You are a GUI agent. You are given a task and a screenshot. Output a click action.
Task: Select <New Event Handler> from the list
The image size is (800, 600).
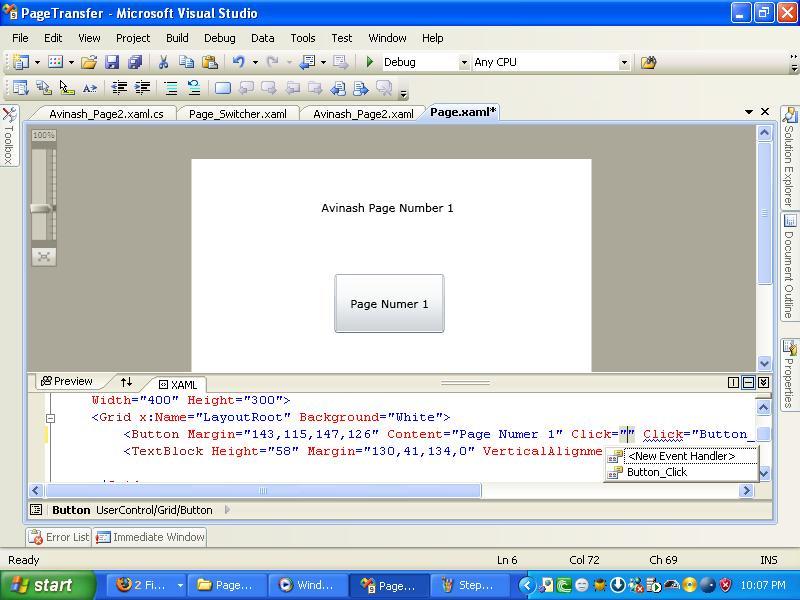tap(681, 456)
